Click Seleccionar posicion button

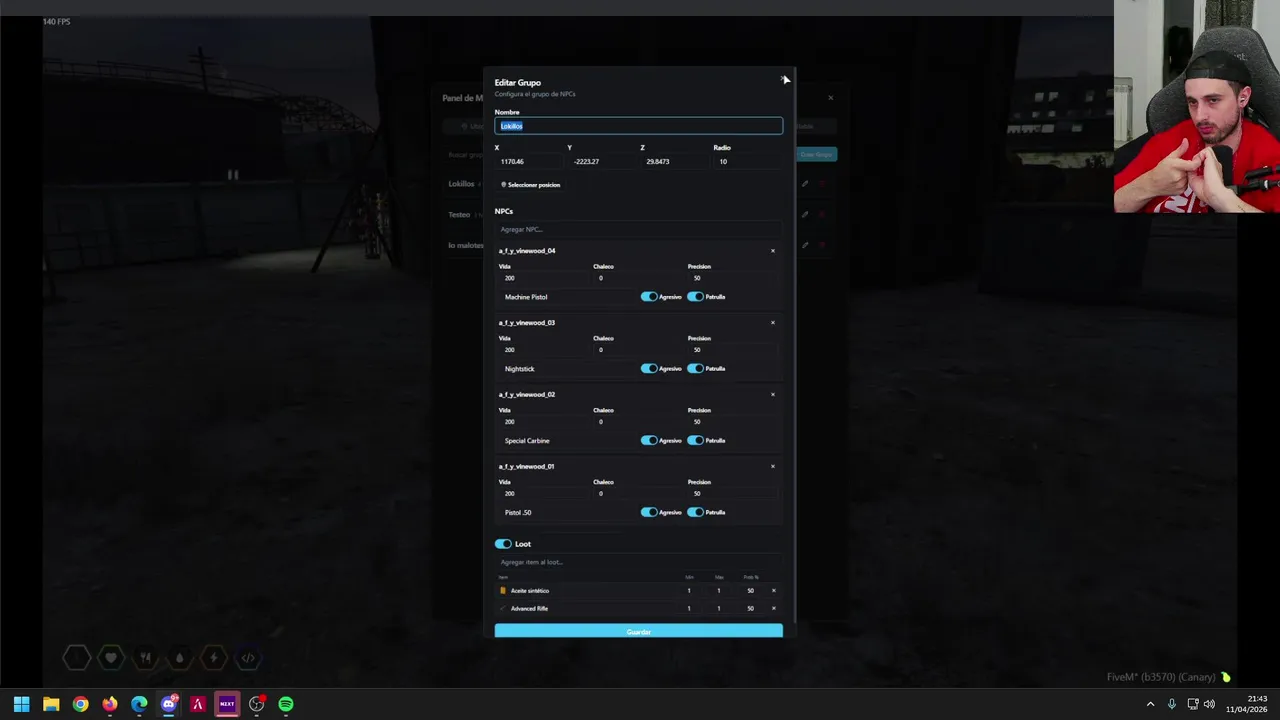point(530,185)
